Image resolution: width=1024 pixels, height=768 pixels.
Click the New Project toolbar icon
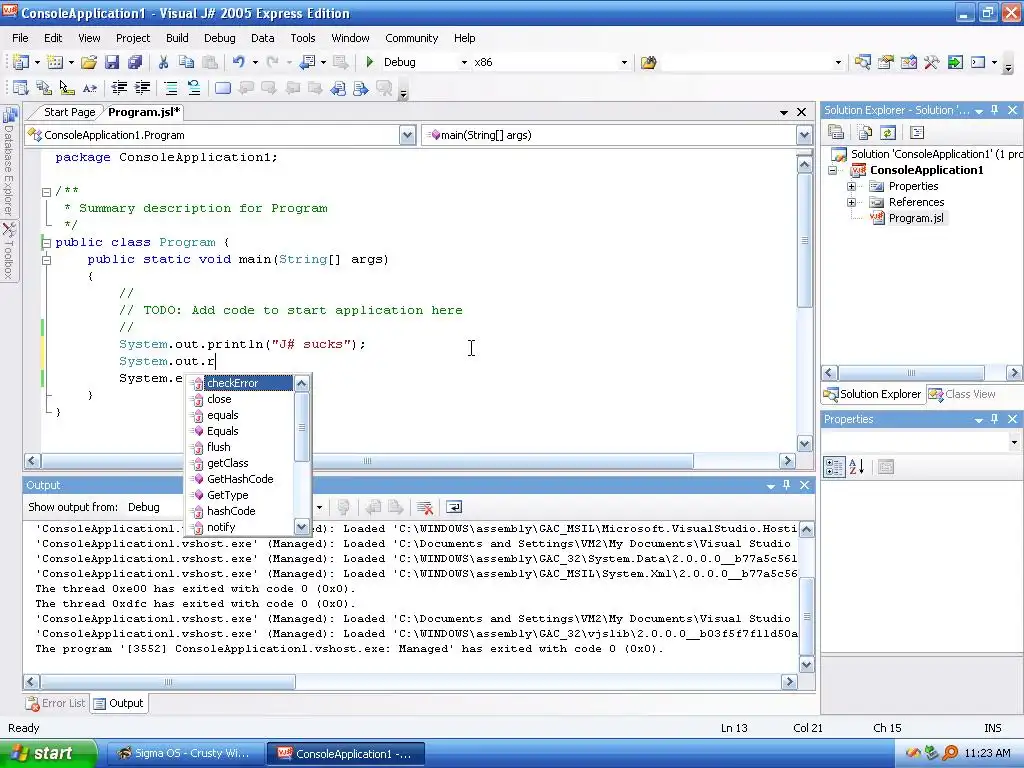pyautogui.click(x=21, y=63)
